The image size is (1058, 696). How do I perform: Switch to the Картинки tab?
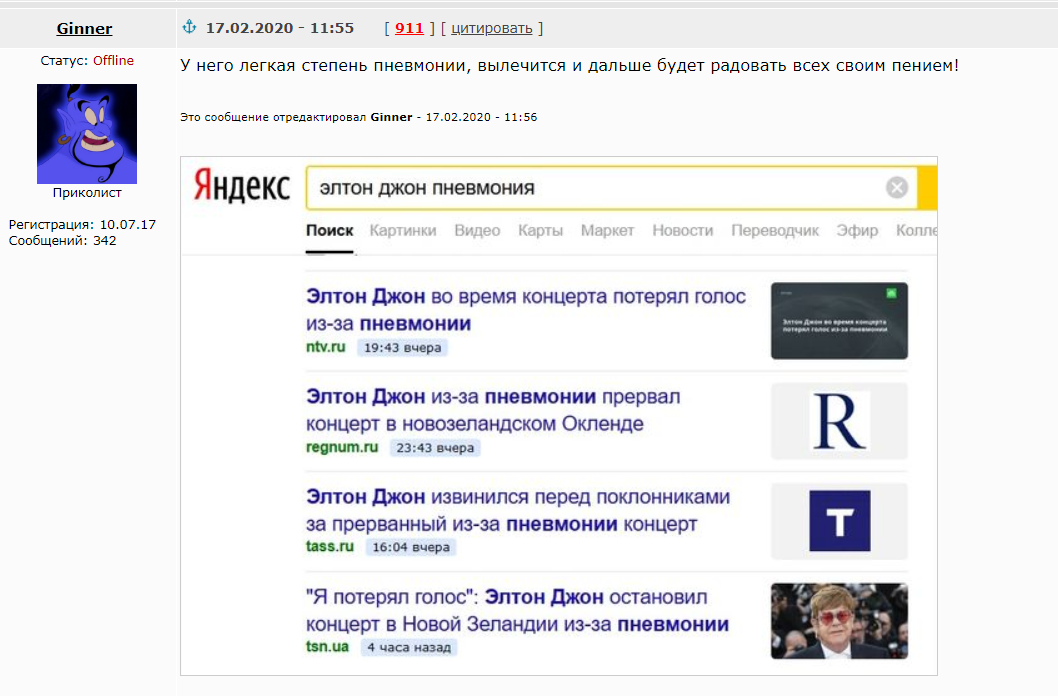[403, 231]
